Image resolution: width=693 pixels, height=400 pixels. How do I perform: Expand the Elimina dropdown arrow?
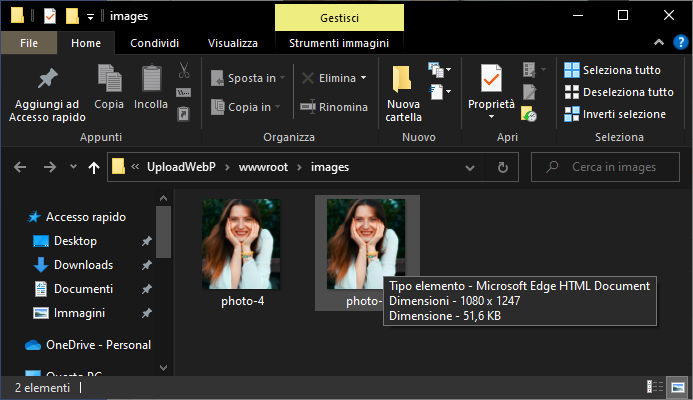click(364, 78)
